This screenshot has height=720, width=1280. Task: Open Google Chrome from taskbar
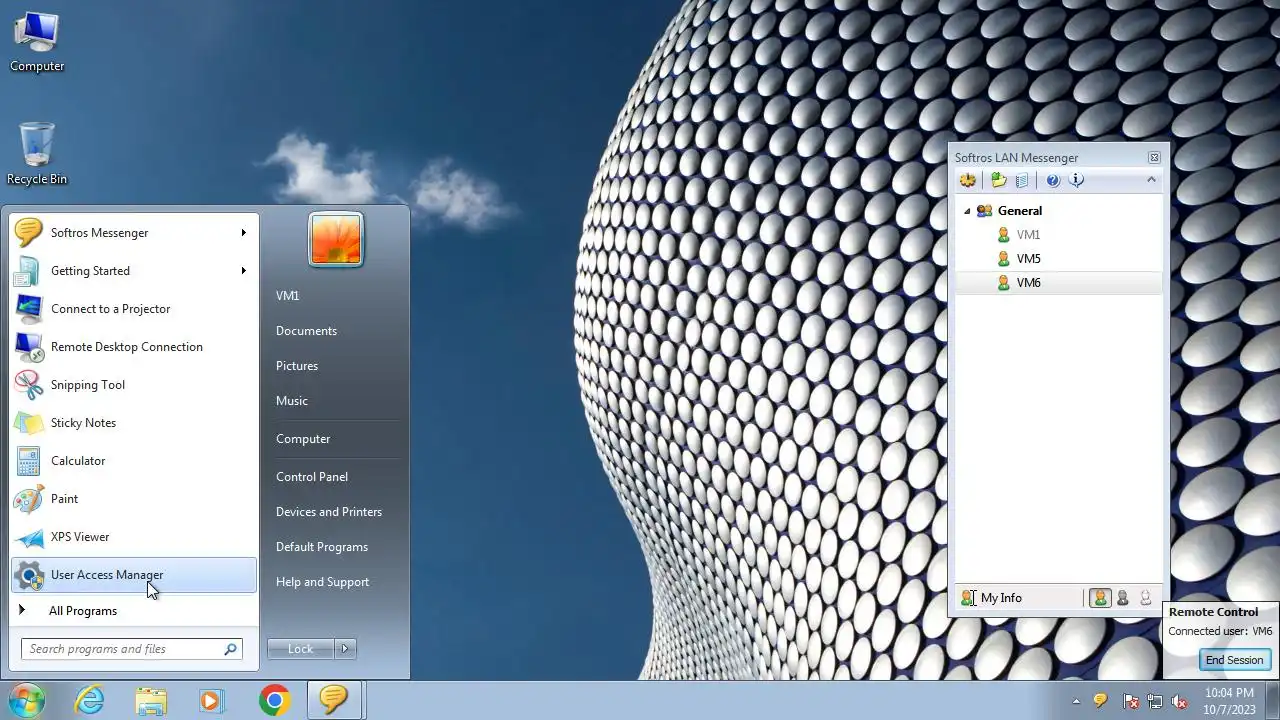(274, 700)
